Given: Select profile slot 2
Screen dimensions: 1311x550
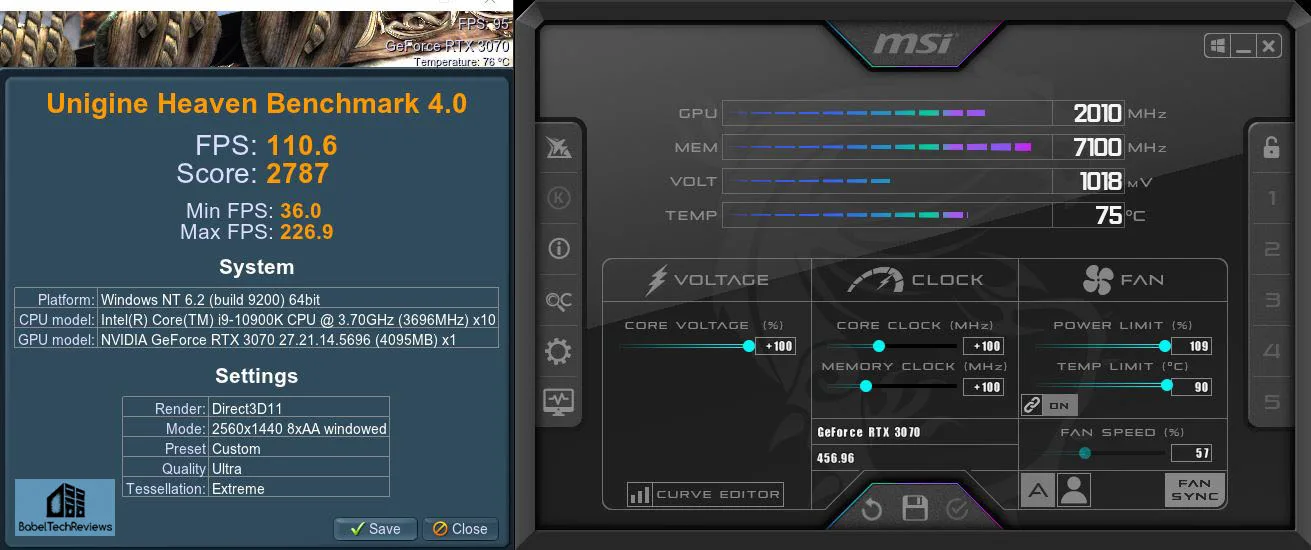Looking at the screenshot, I should click(x=1272, y=249).
